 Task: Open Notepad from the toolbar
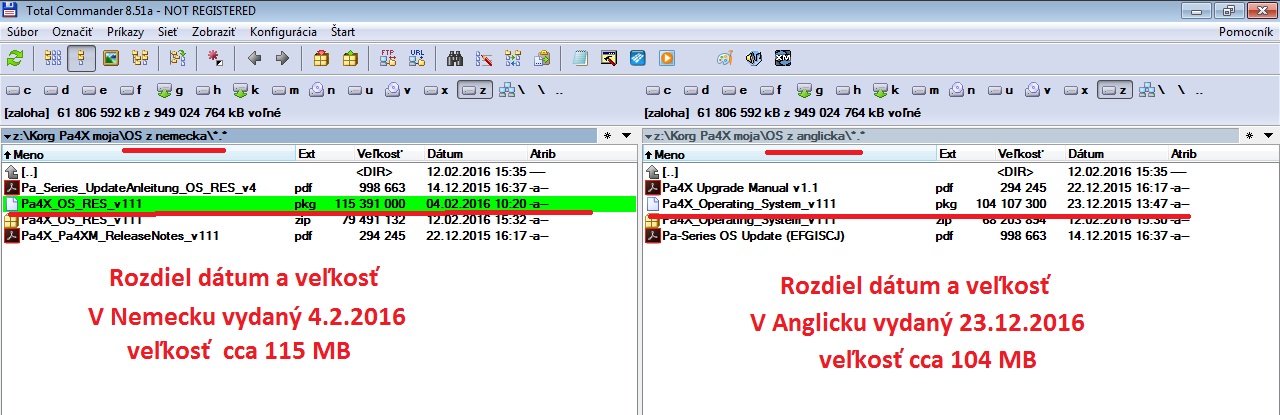(580, 58)
